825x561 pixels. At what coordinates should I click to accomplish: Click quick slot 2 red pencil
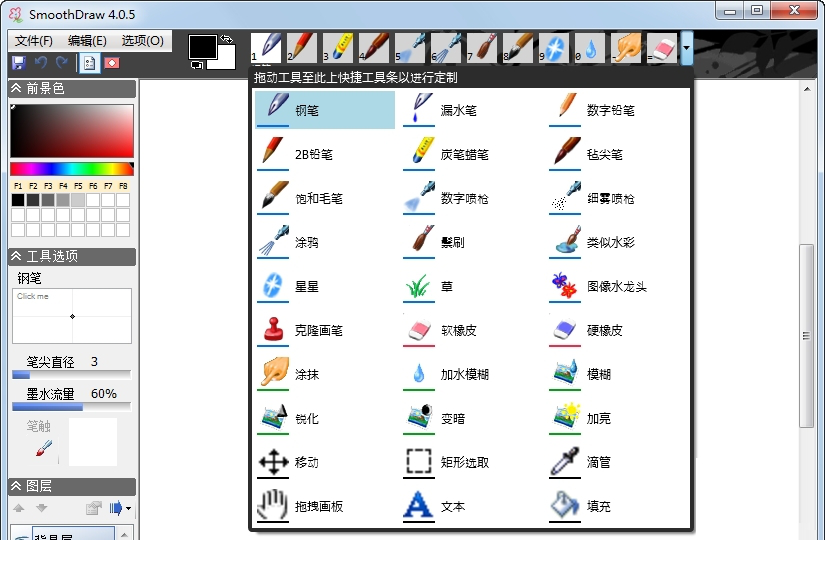(x=302, y=47)
